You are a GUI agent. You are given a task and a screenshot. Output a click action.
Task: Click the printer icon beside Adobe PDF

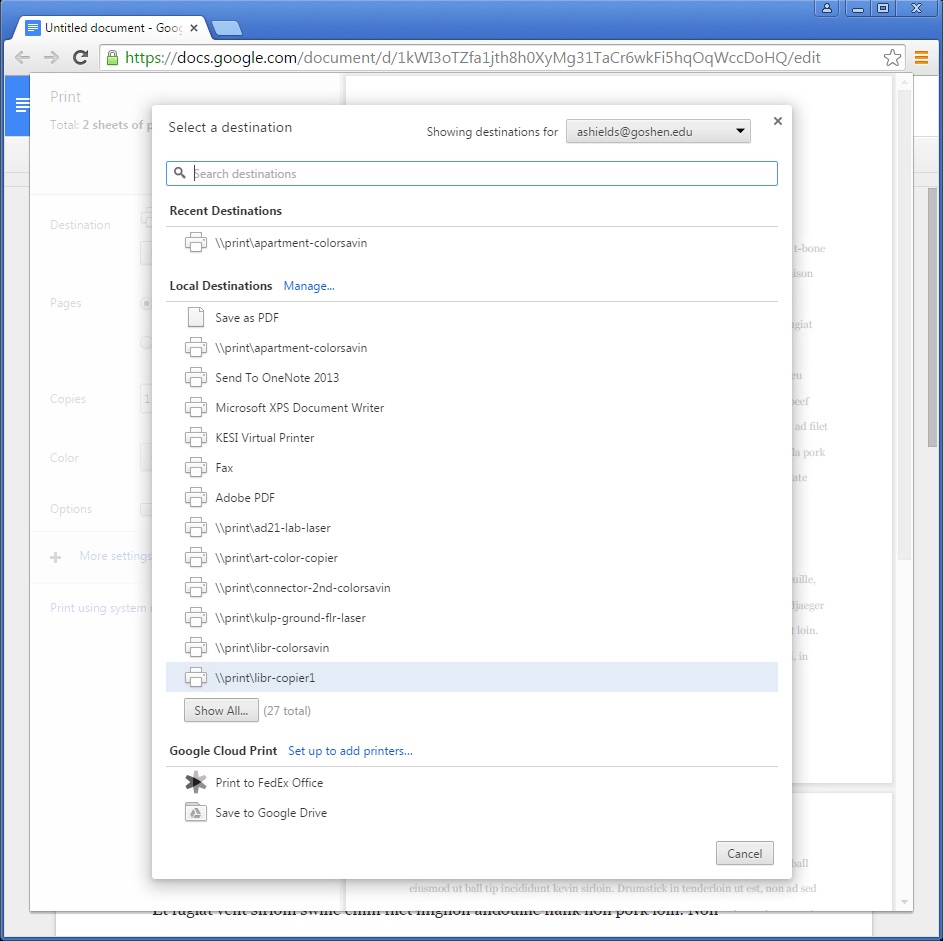pyautogui.click(x=196, y=498)
